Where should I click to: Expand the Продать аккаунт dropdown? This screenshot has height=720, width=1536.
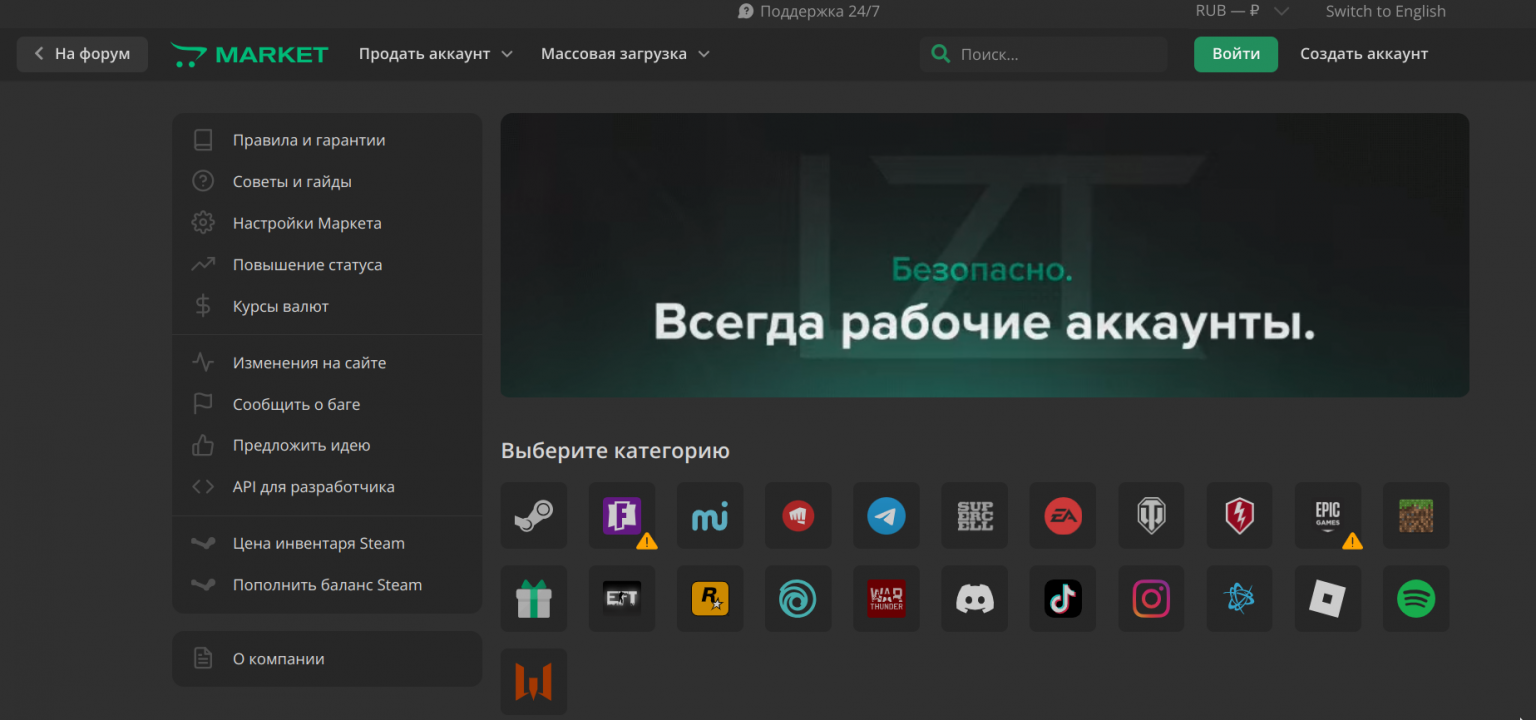[435, 54]
